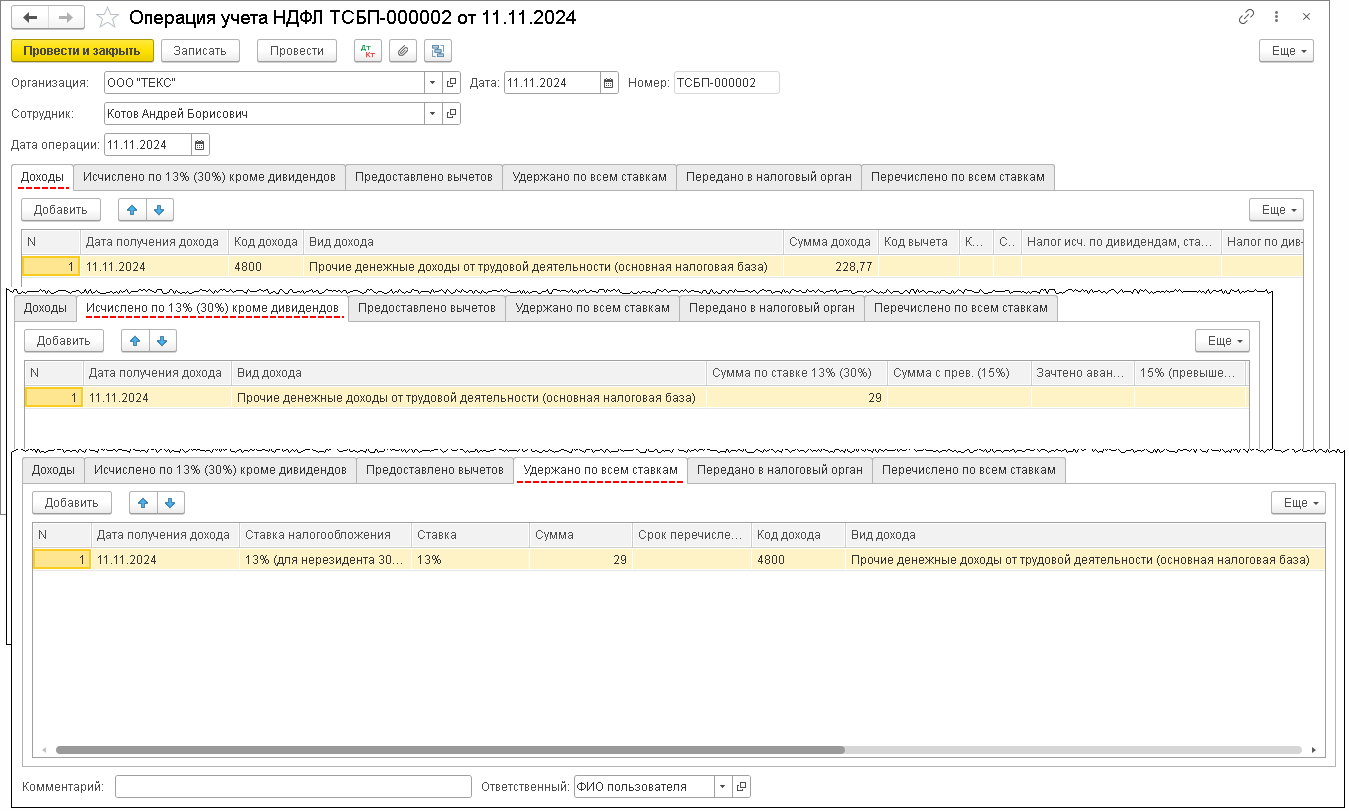Screen dimensions: 1349x811
Task: Click the Код вычета column header
Action: point(918,242)
